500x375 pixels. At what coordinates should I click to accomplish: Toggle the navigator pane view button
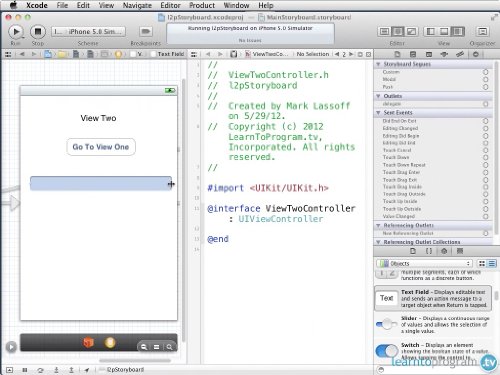click(x=430, y=32)
